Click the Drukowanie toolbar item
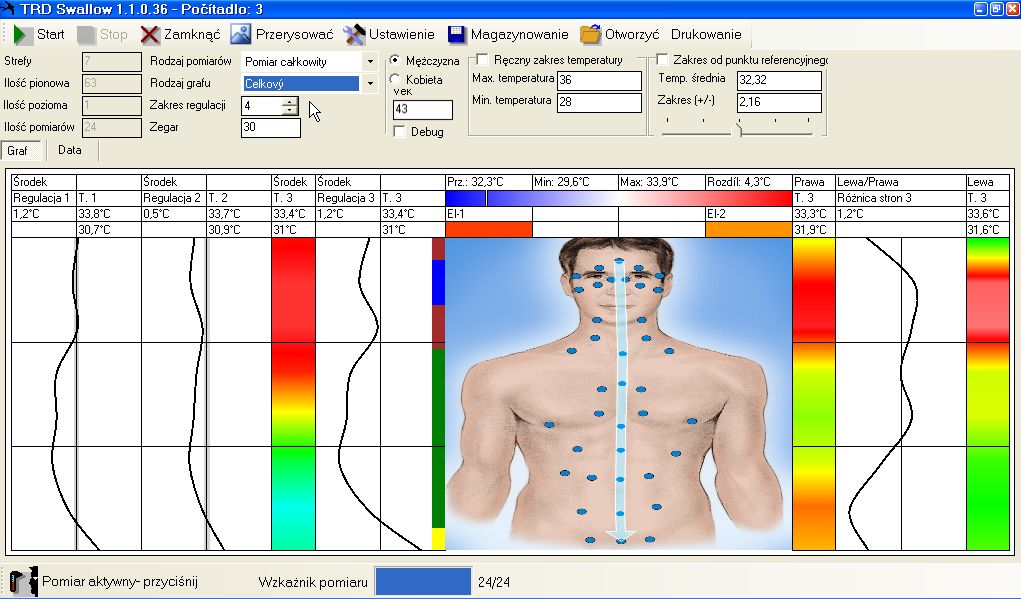 (x=706, y=34)
